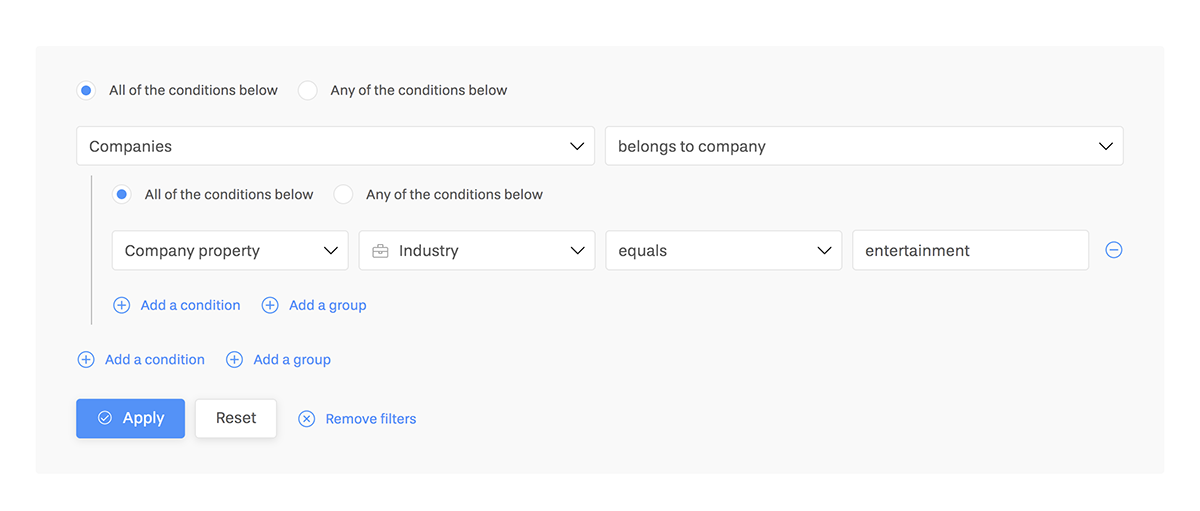The height and width of the screenshot is (511, 1200).
Task: Click the briefcase icon in the Industry field
Action: click(380, 251)
